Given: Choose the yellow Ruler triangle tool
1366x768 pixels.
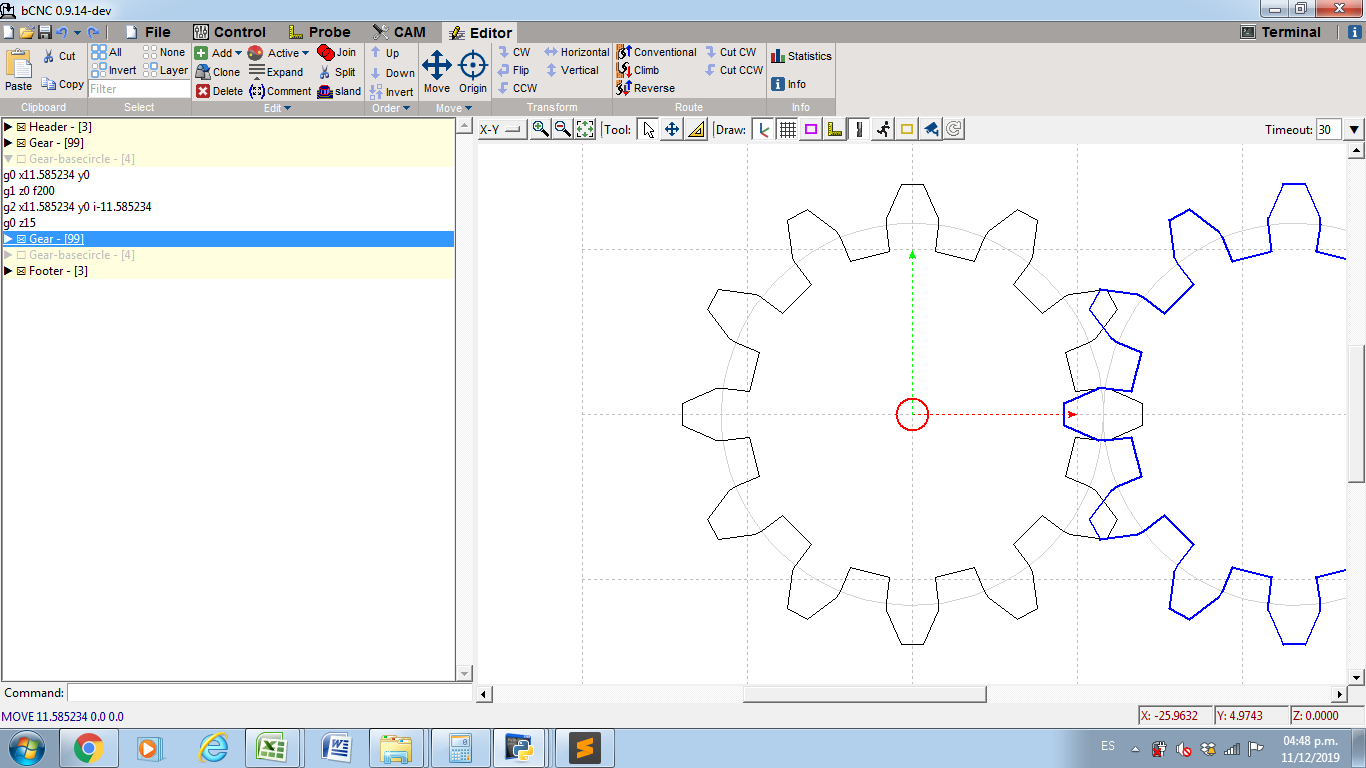Looking at the screenshot, I should click(696, 129).
